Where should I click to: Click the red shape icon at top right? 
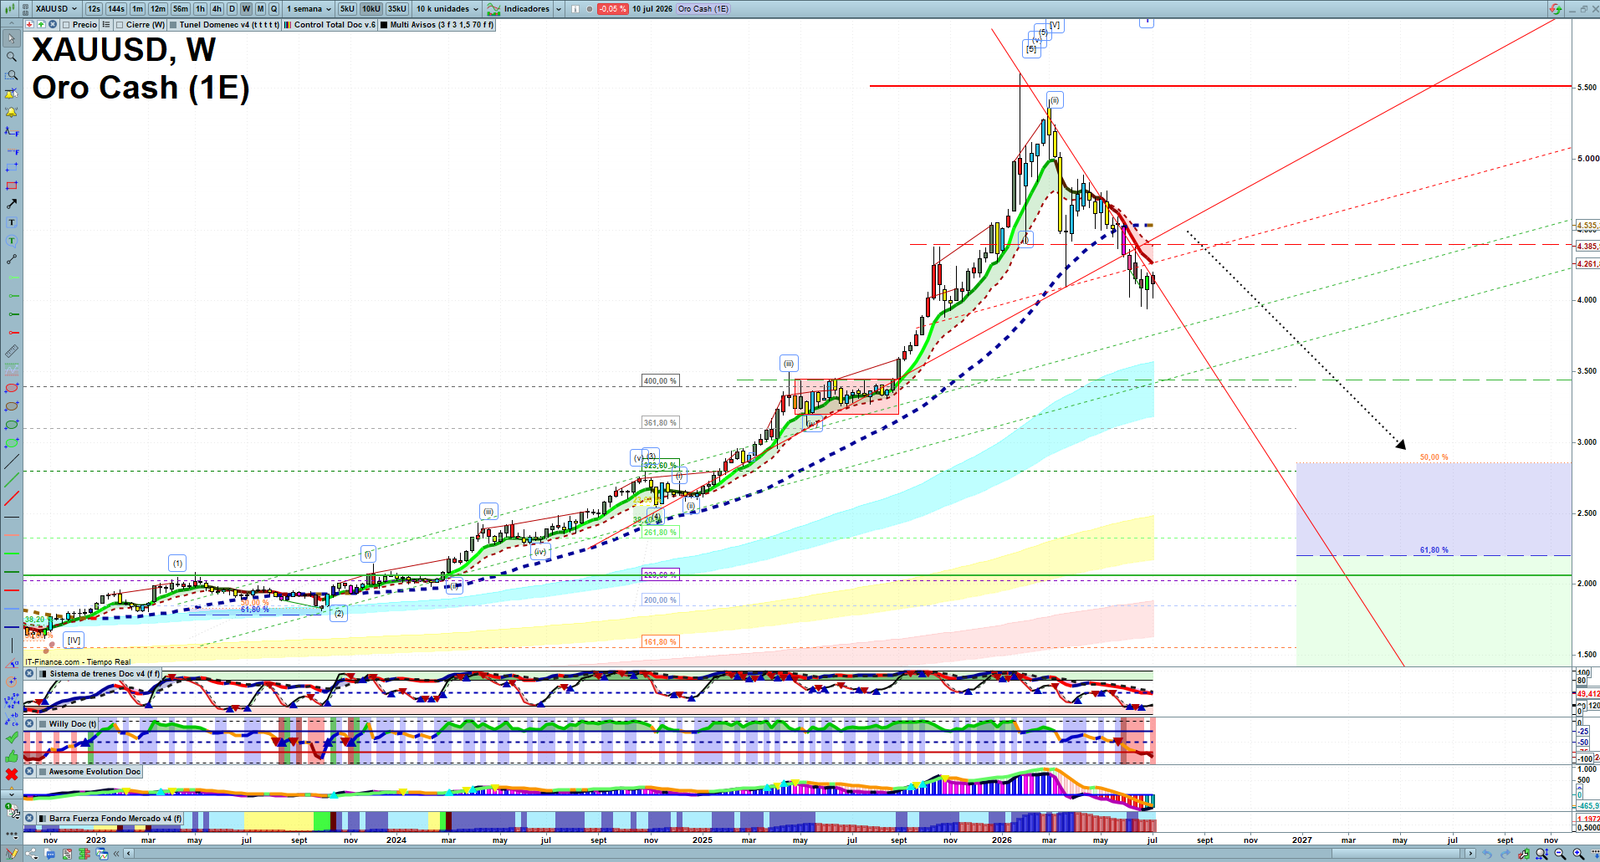pos(1555,9)
